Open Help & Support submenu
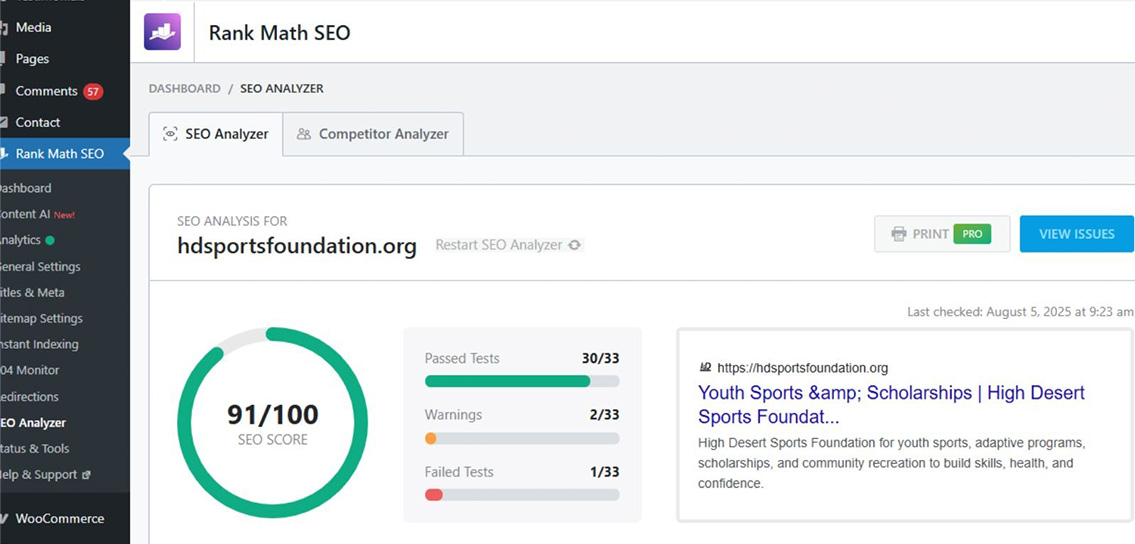The image size is (1135, 544). (40, 475)
